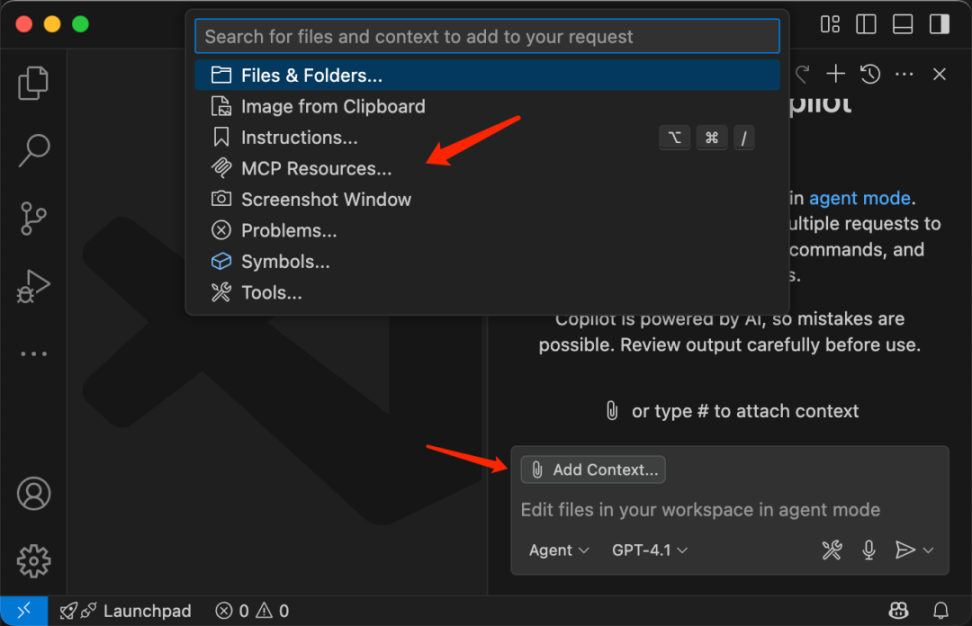This screenshot has height=626, width=972.
Task: Show chat history with the clock icon
Action: tap(870, 74)
